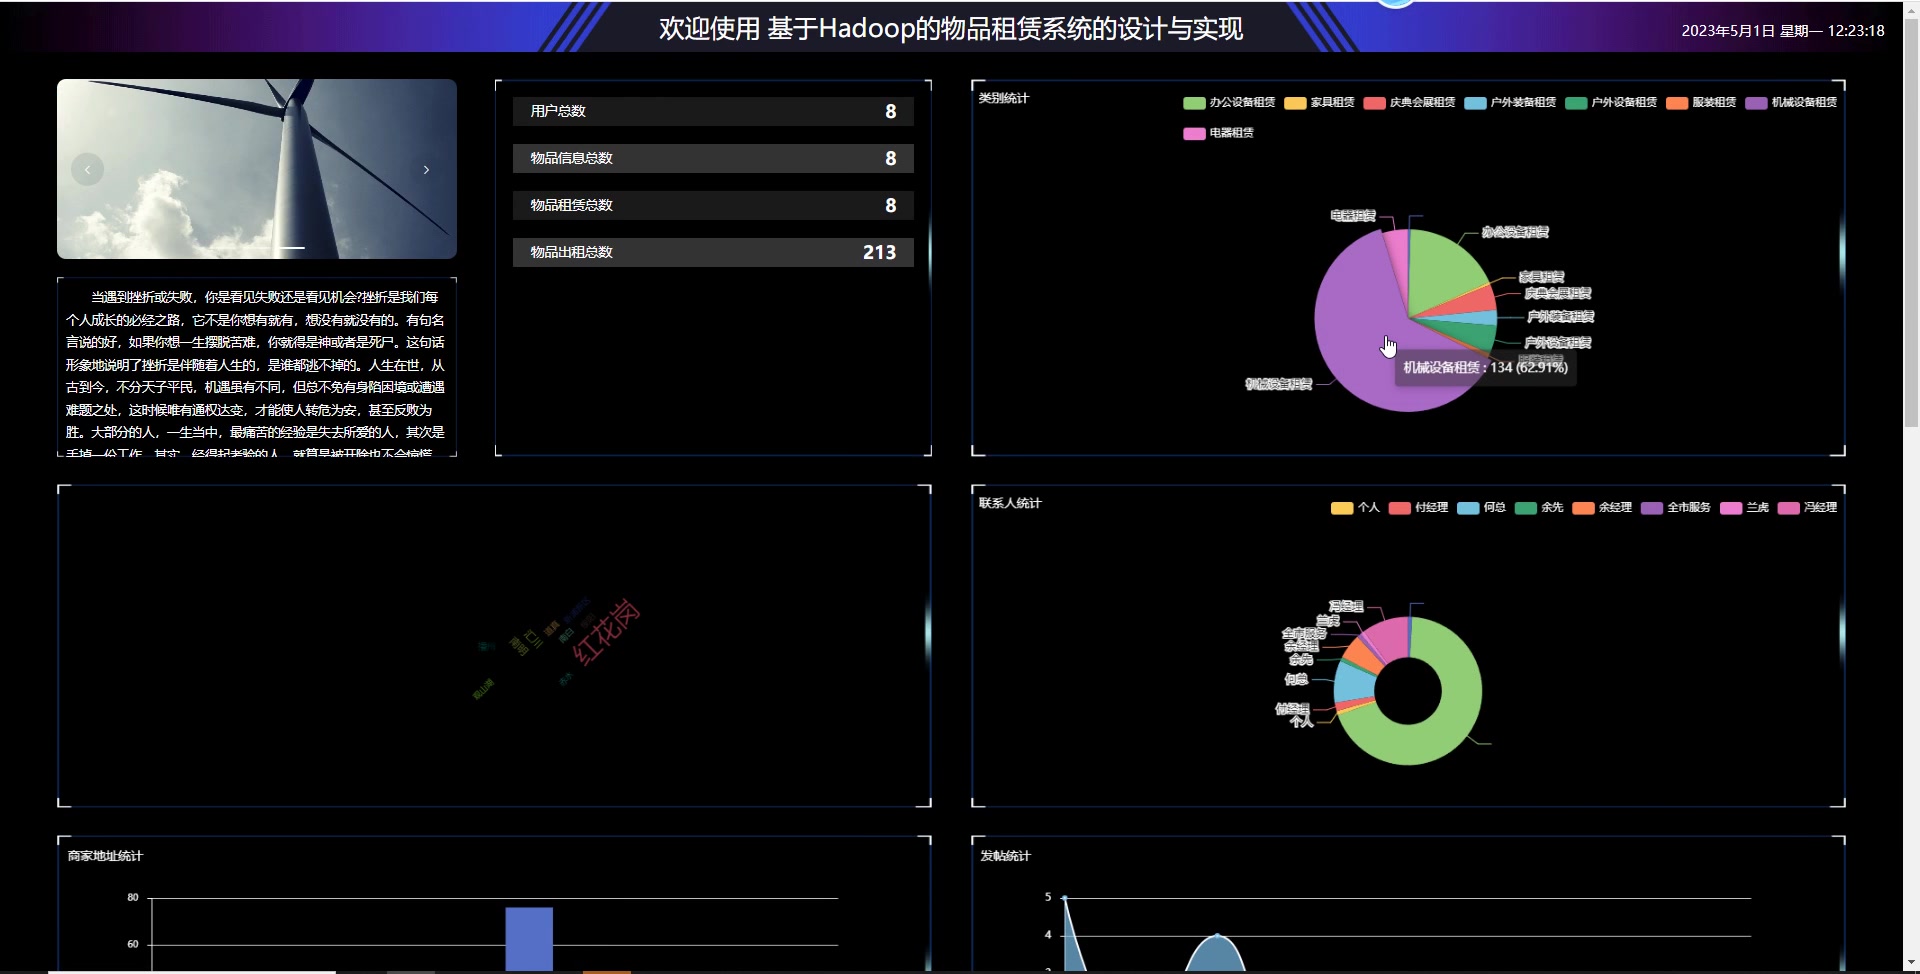Click the 类别统计 chart title

[x=1003, y=98]
